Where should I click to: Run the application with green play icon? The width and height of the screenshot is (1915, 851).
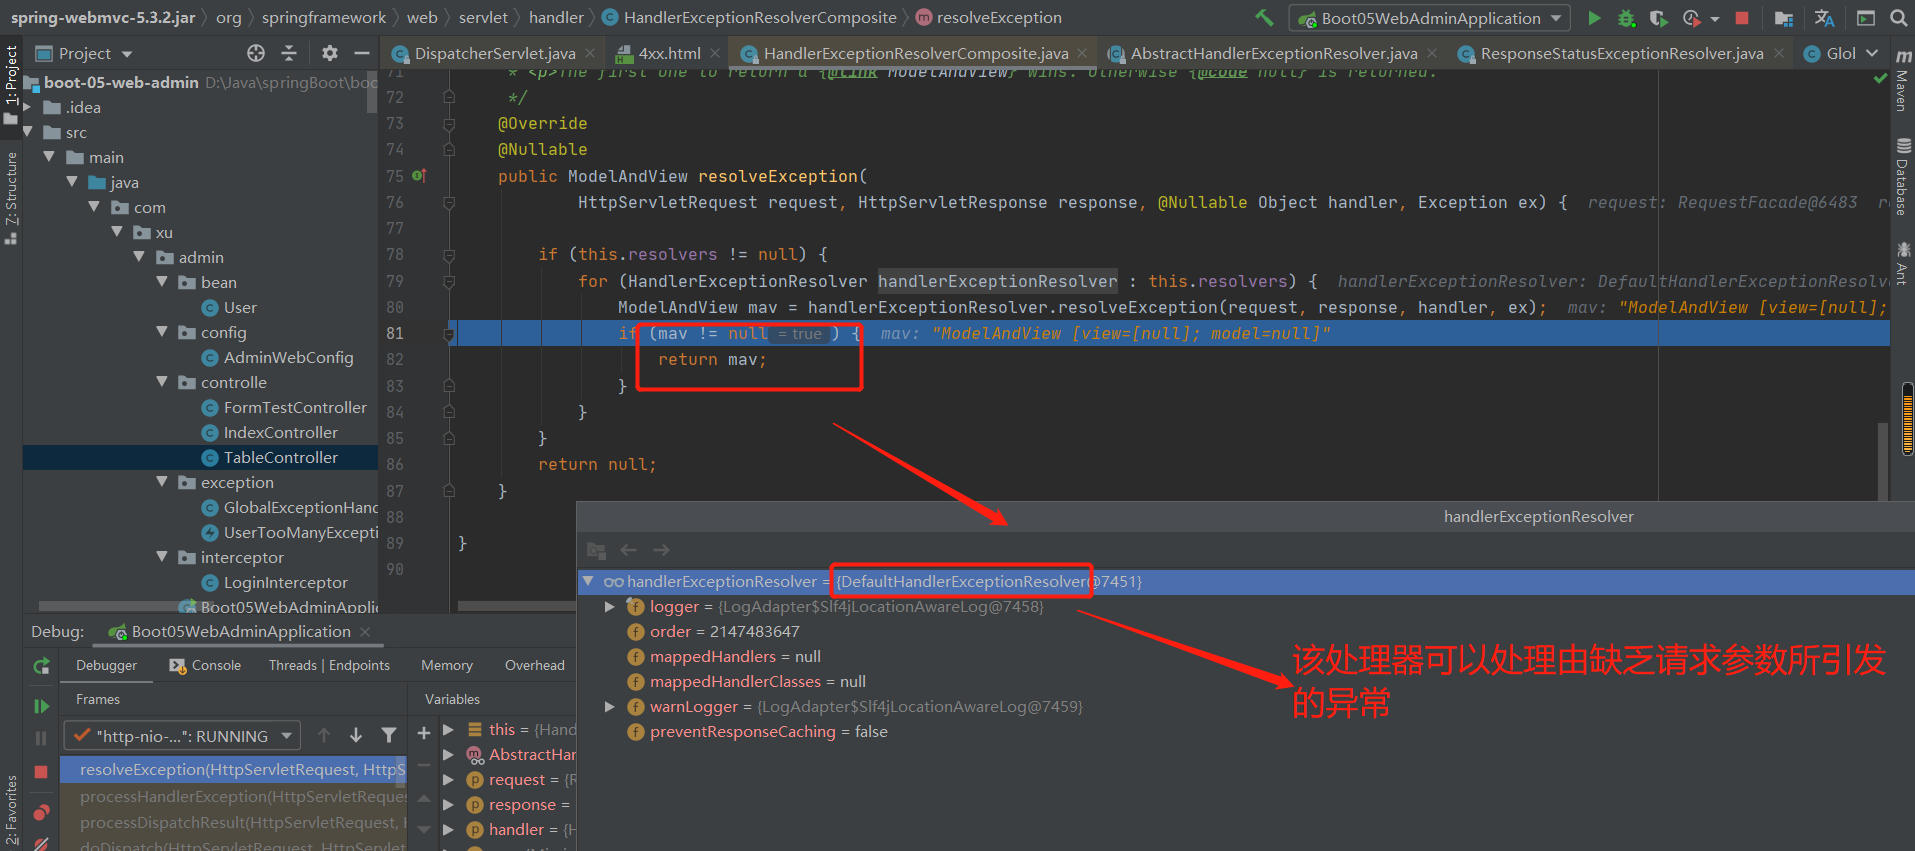[1594, 18]
